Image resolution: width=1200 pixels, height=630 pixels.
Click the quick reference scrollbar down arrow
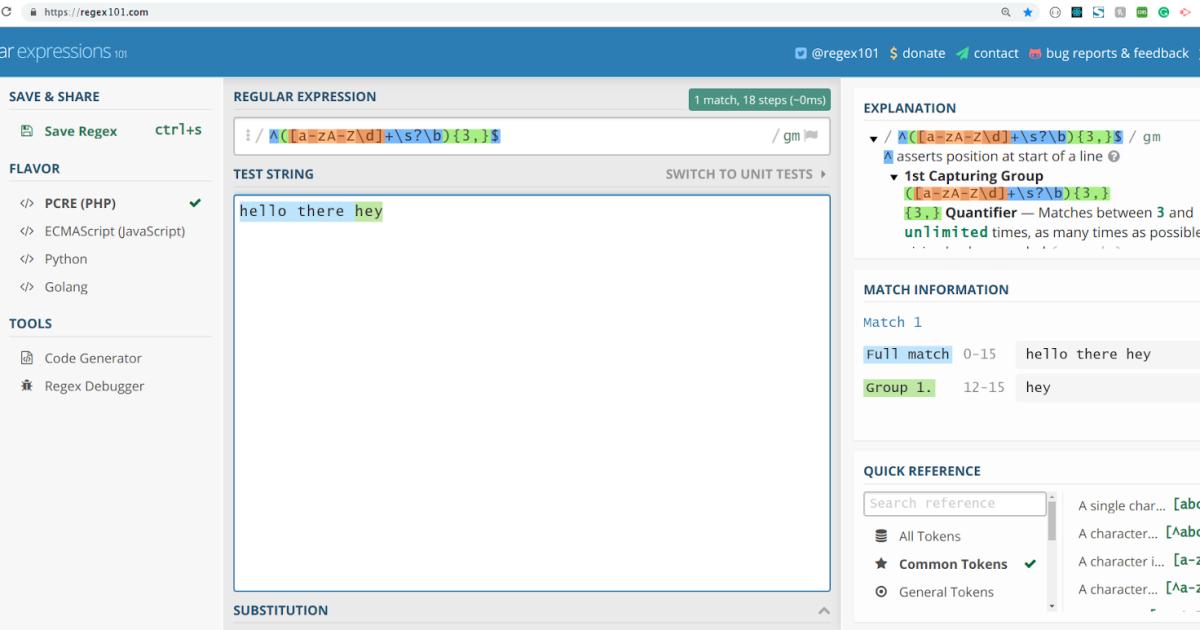pyautogui.click(x=1051, y=606)
